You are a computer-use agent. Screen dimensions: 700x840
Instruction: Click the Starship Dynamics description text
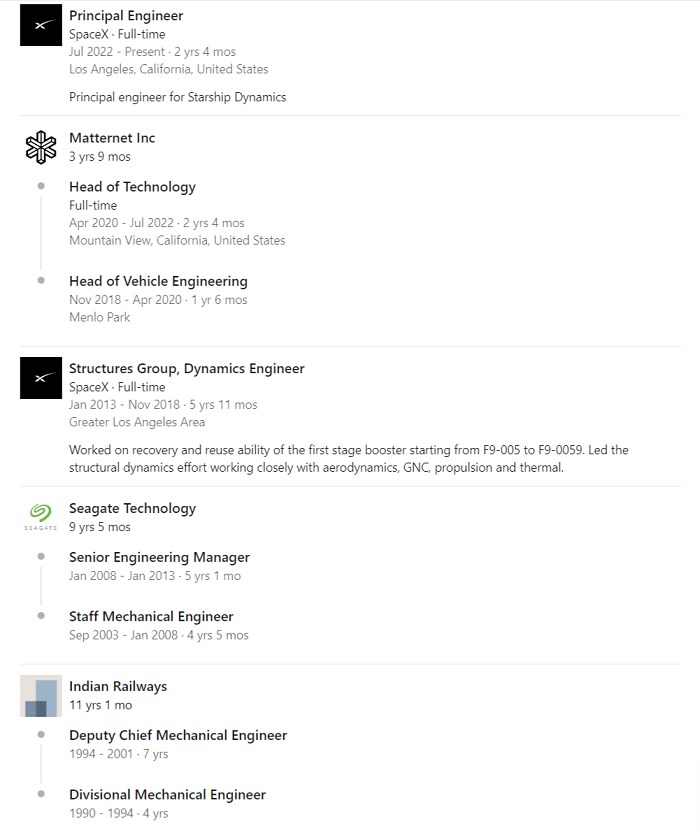click(178, 97)
